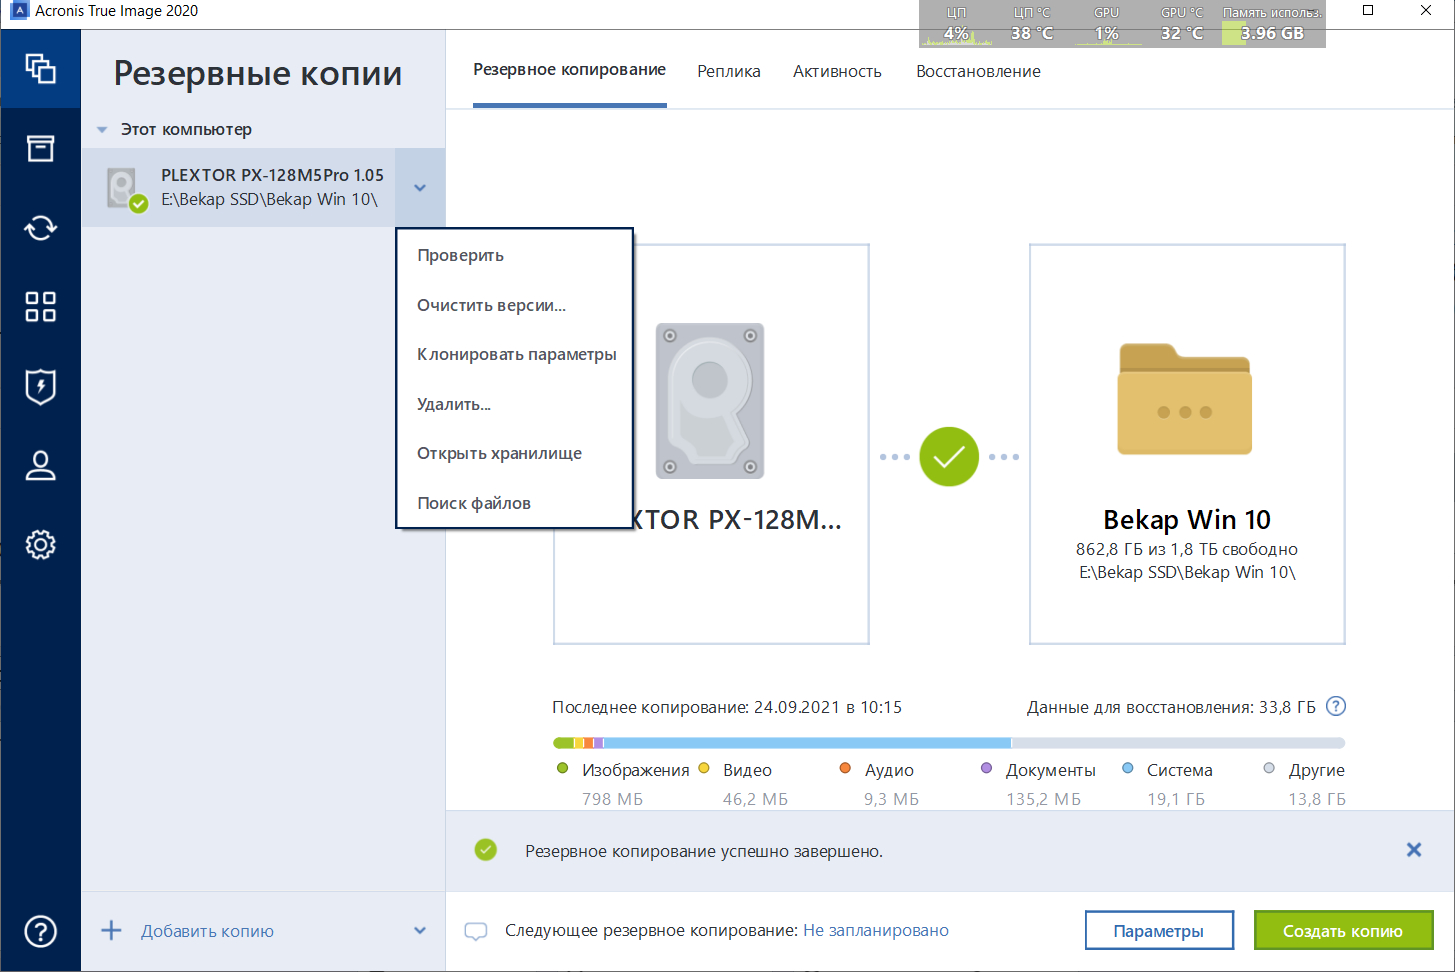Open the Help question mark icon
Screen dimensions: 1455x972
40,931
